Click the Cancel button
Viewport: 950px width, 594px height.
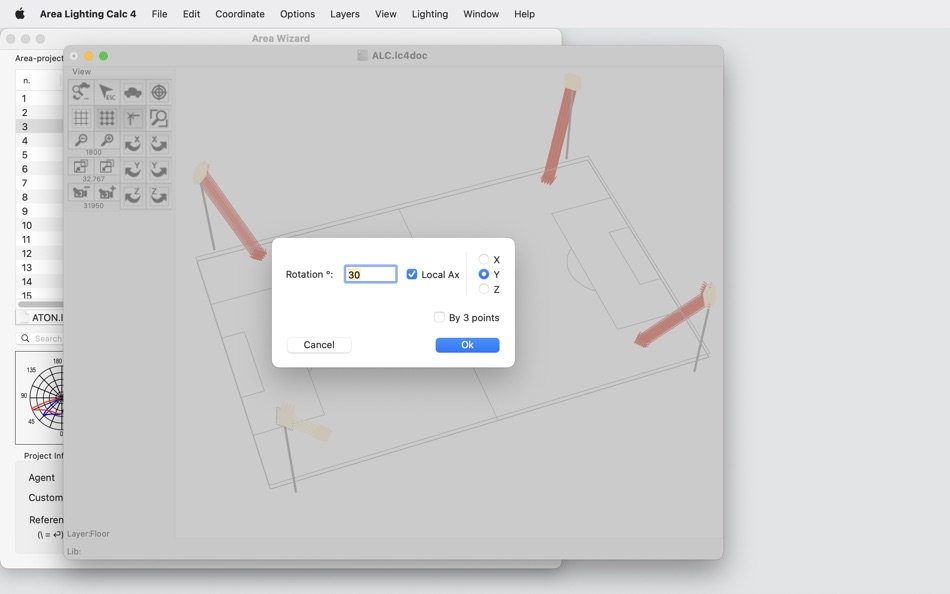319,345
